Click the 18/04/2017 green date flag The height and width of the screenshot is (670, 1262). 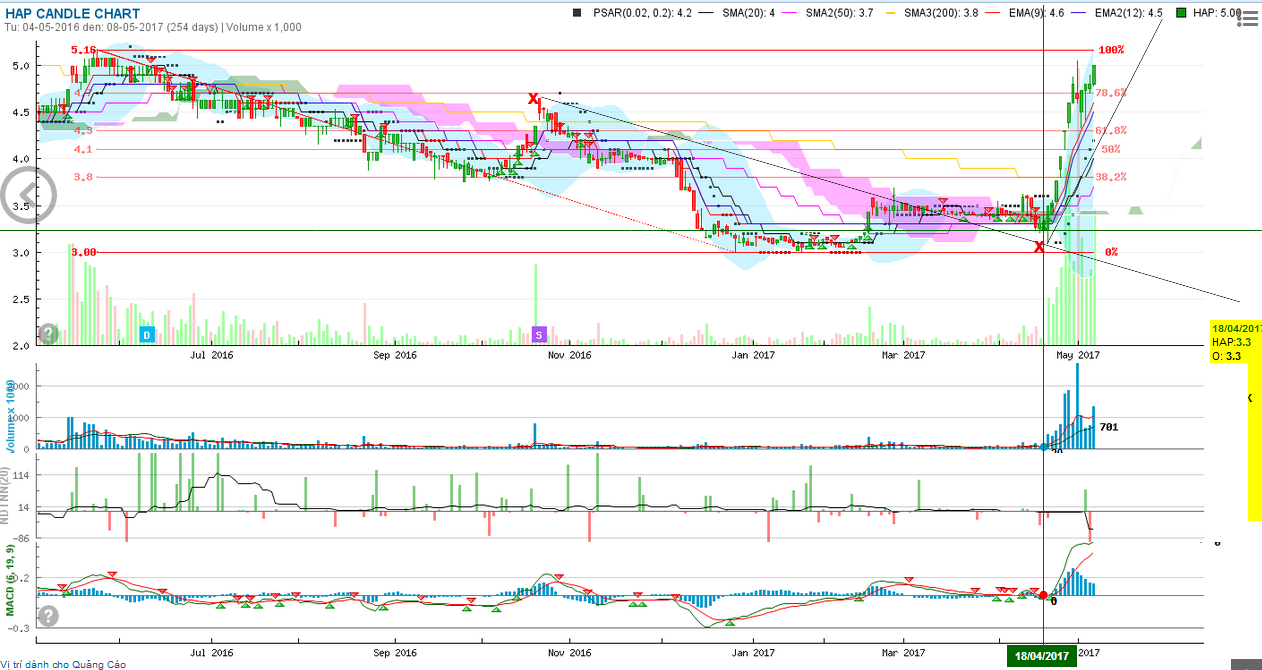(1043, 656)
